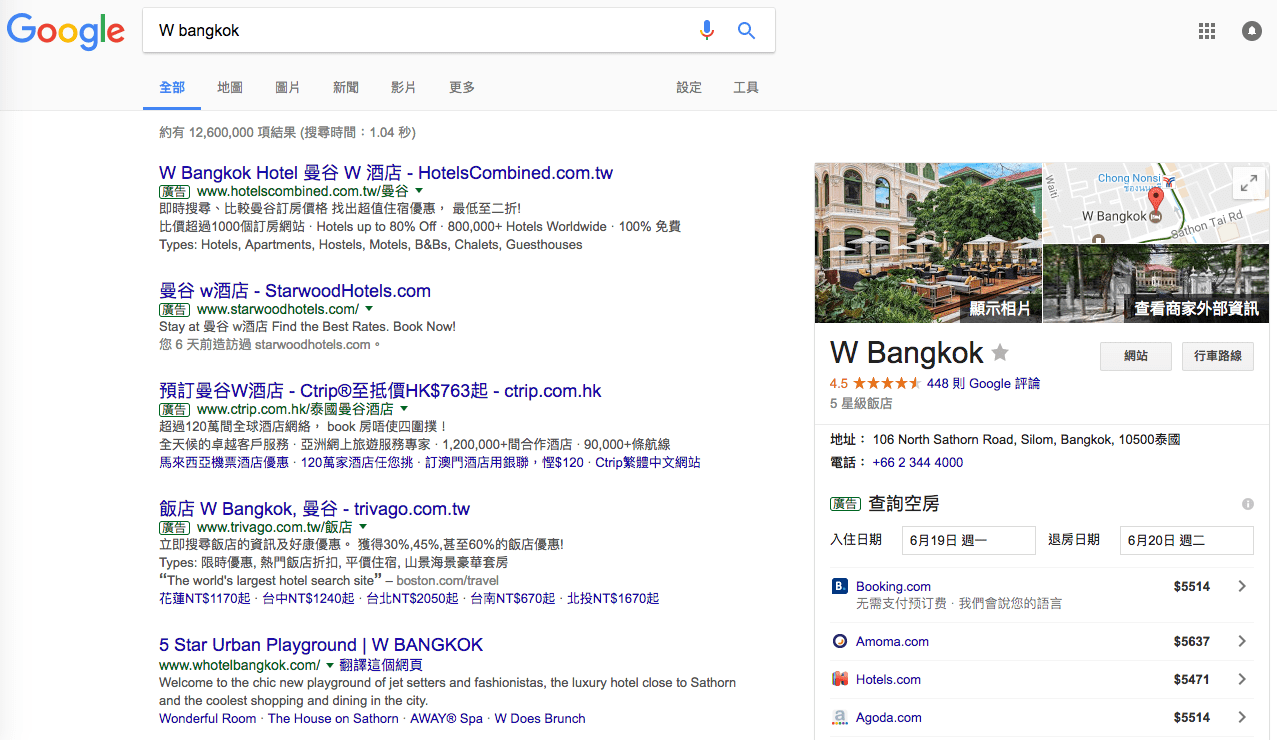Expand the Booking.com price row chevron
This screenshot has height=740, width=1277.
coord(1242,586)
